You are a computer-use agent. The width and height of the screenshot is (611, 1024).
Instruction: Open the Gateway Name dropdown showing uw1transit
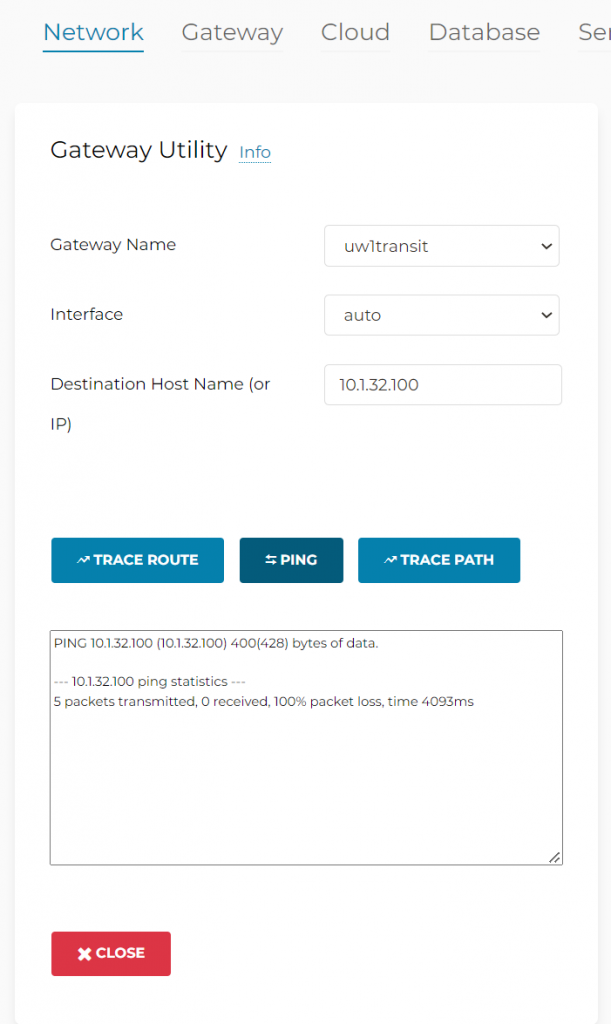pyautogui.click(x=442, y=246)
